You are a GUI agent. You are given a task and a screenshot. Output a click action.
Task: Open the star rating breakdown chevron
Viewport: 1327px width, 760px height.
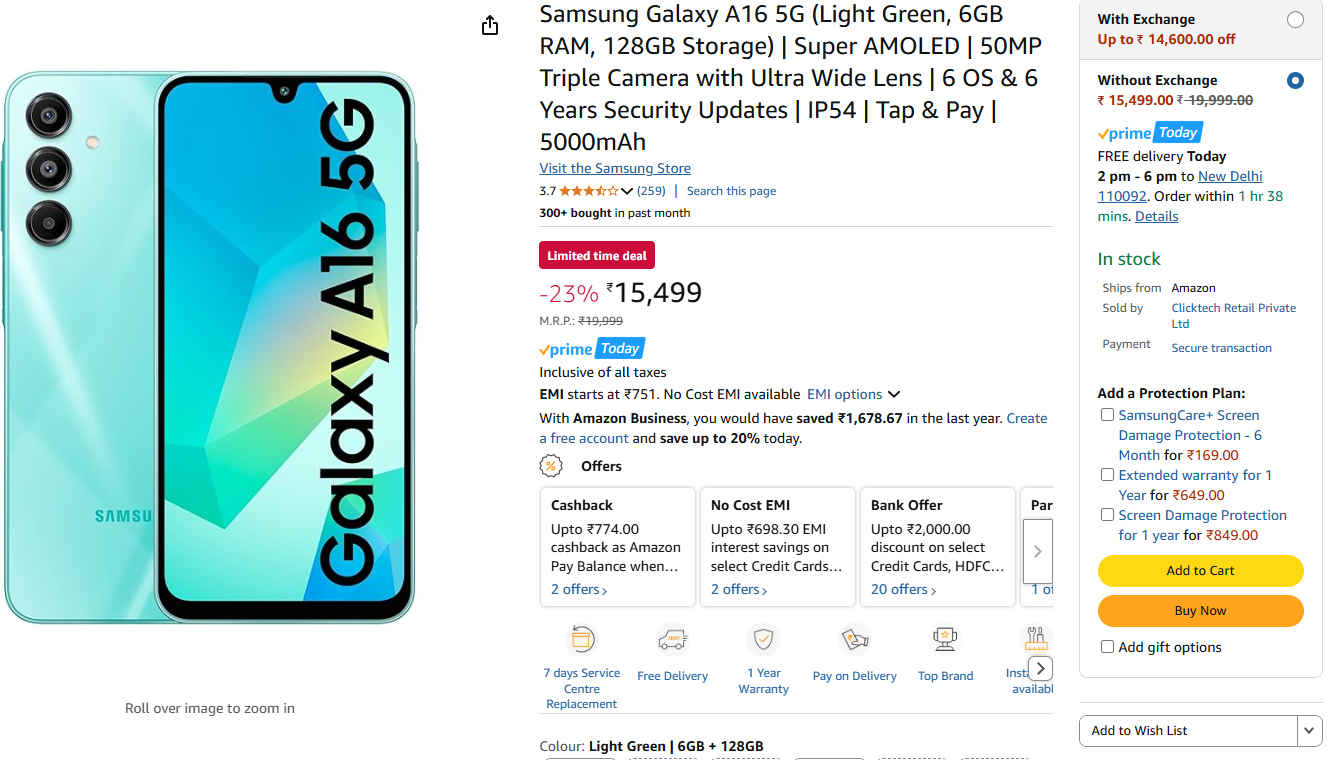[627, 191]
